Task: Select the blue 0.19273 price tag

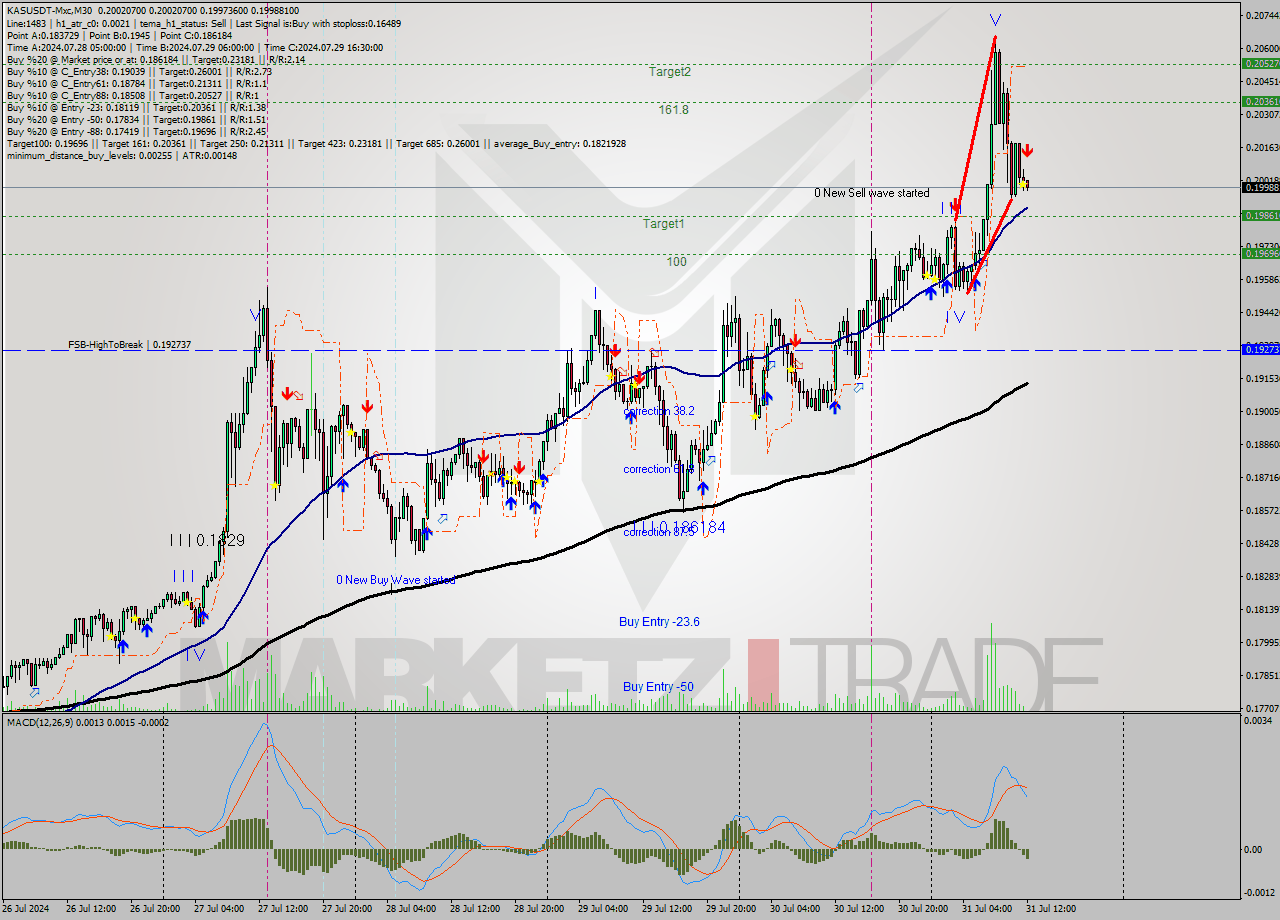Action: (x=1260, y=349)
